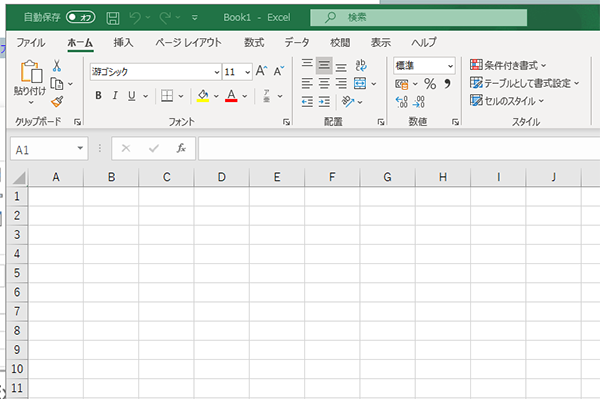Click the Top Align icon
The image size is (600, 399).
point(307,64)
